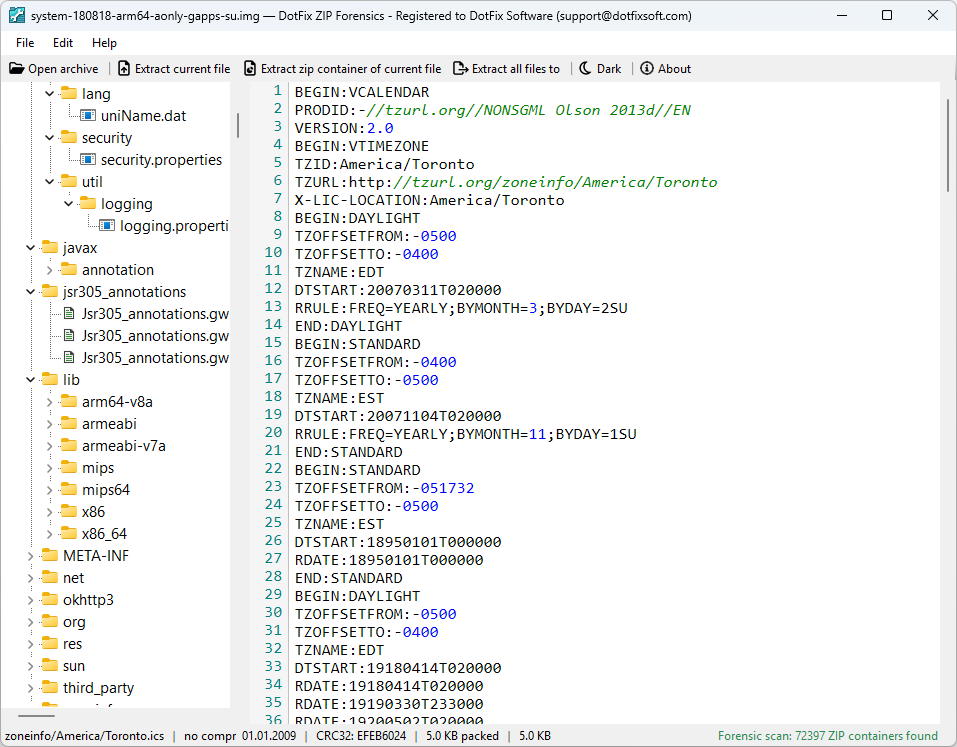
Task: Click the net folder icon
Action: (50, 577)
